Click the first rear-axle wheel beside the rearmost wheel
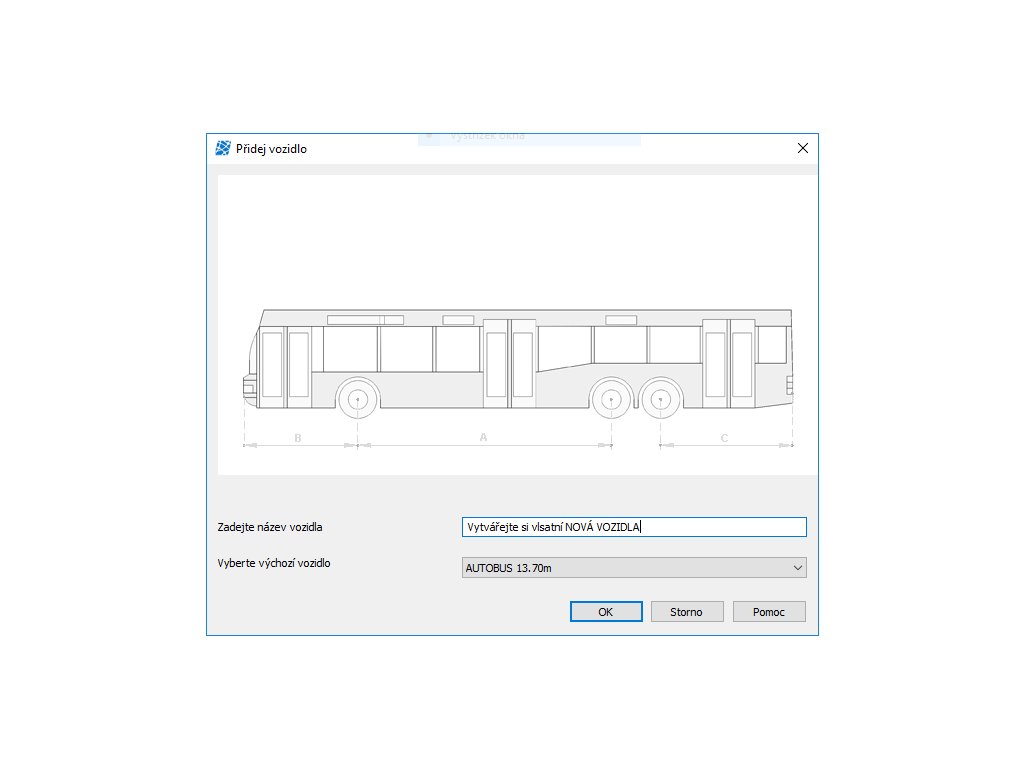 tap(611, 398)
